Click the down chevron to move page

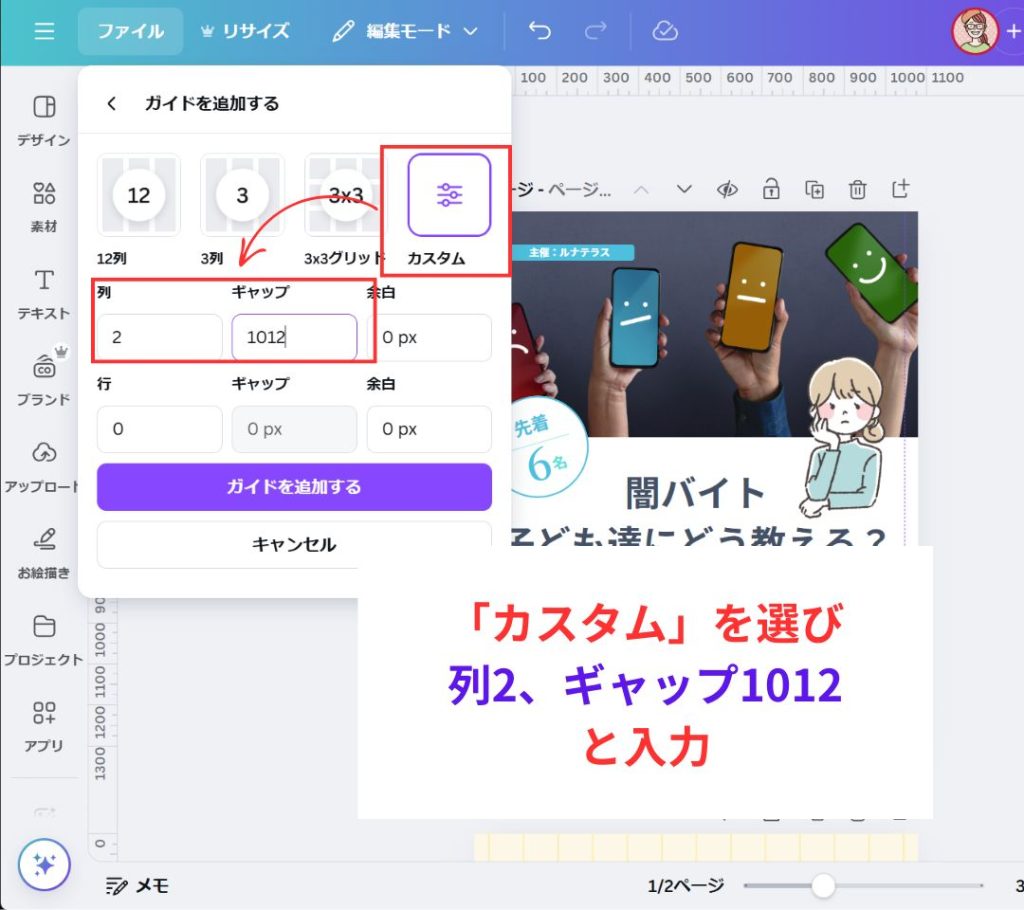(x=684, y=189)
